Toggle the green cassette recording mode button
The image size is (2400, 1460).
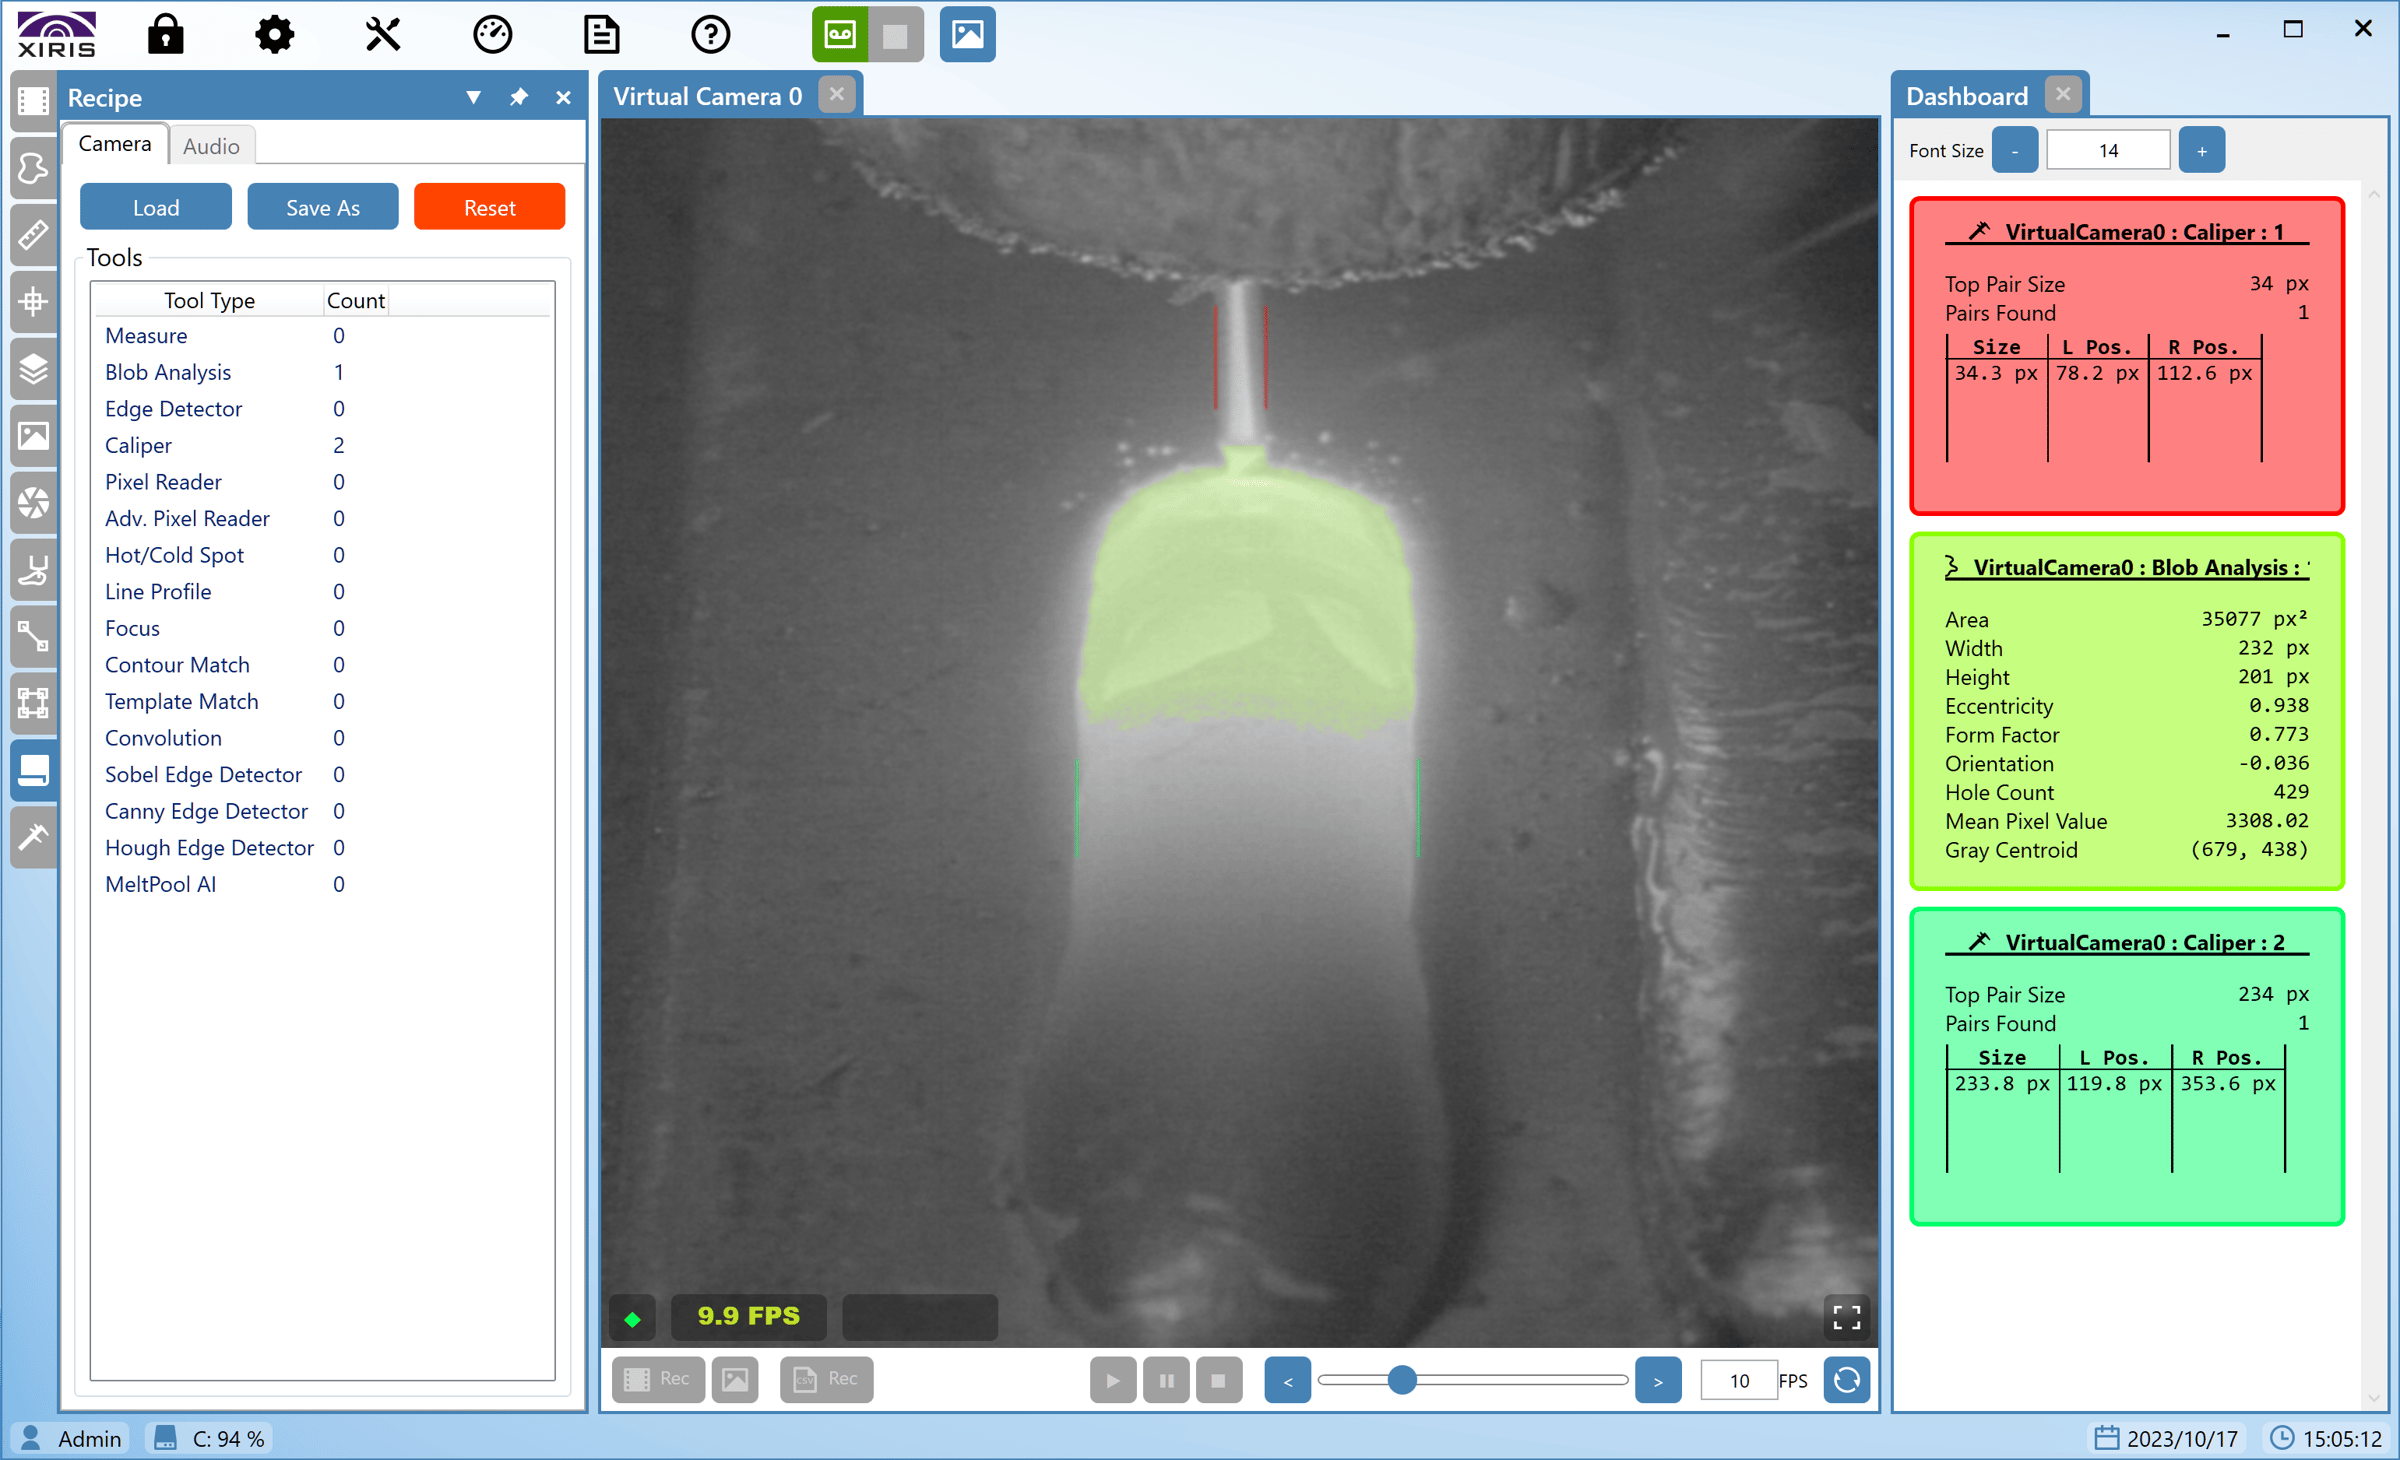840,33
